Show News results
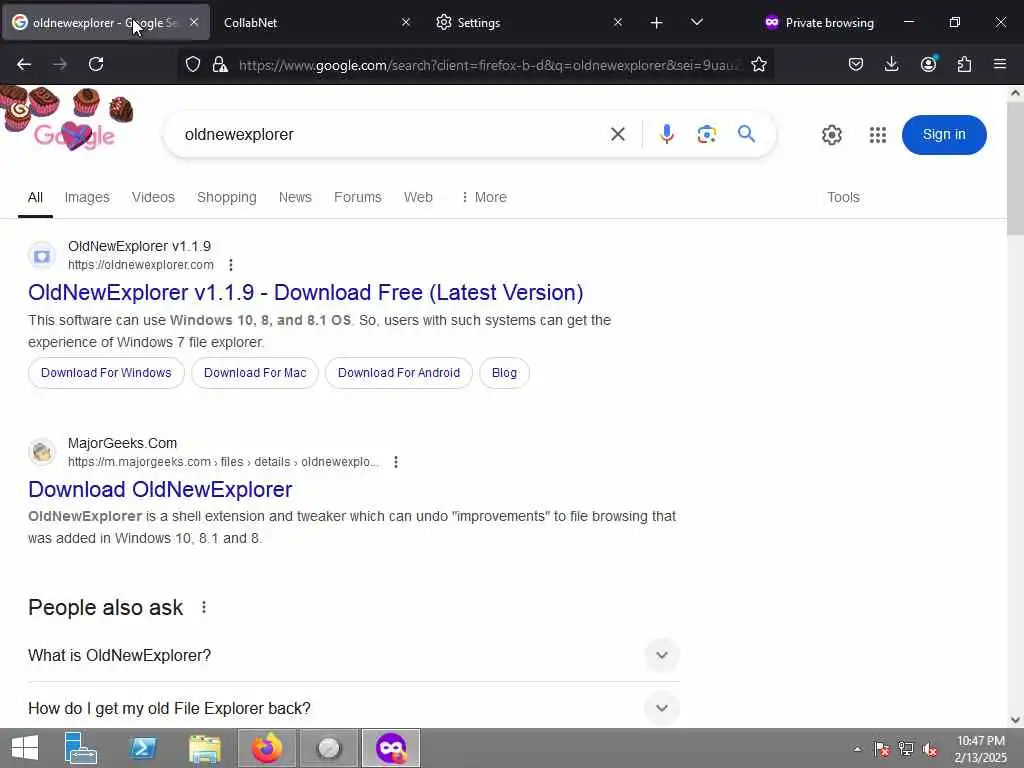1024x768 pixels. coord(295,197)
